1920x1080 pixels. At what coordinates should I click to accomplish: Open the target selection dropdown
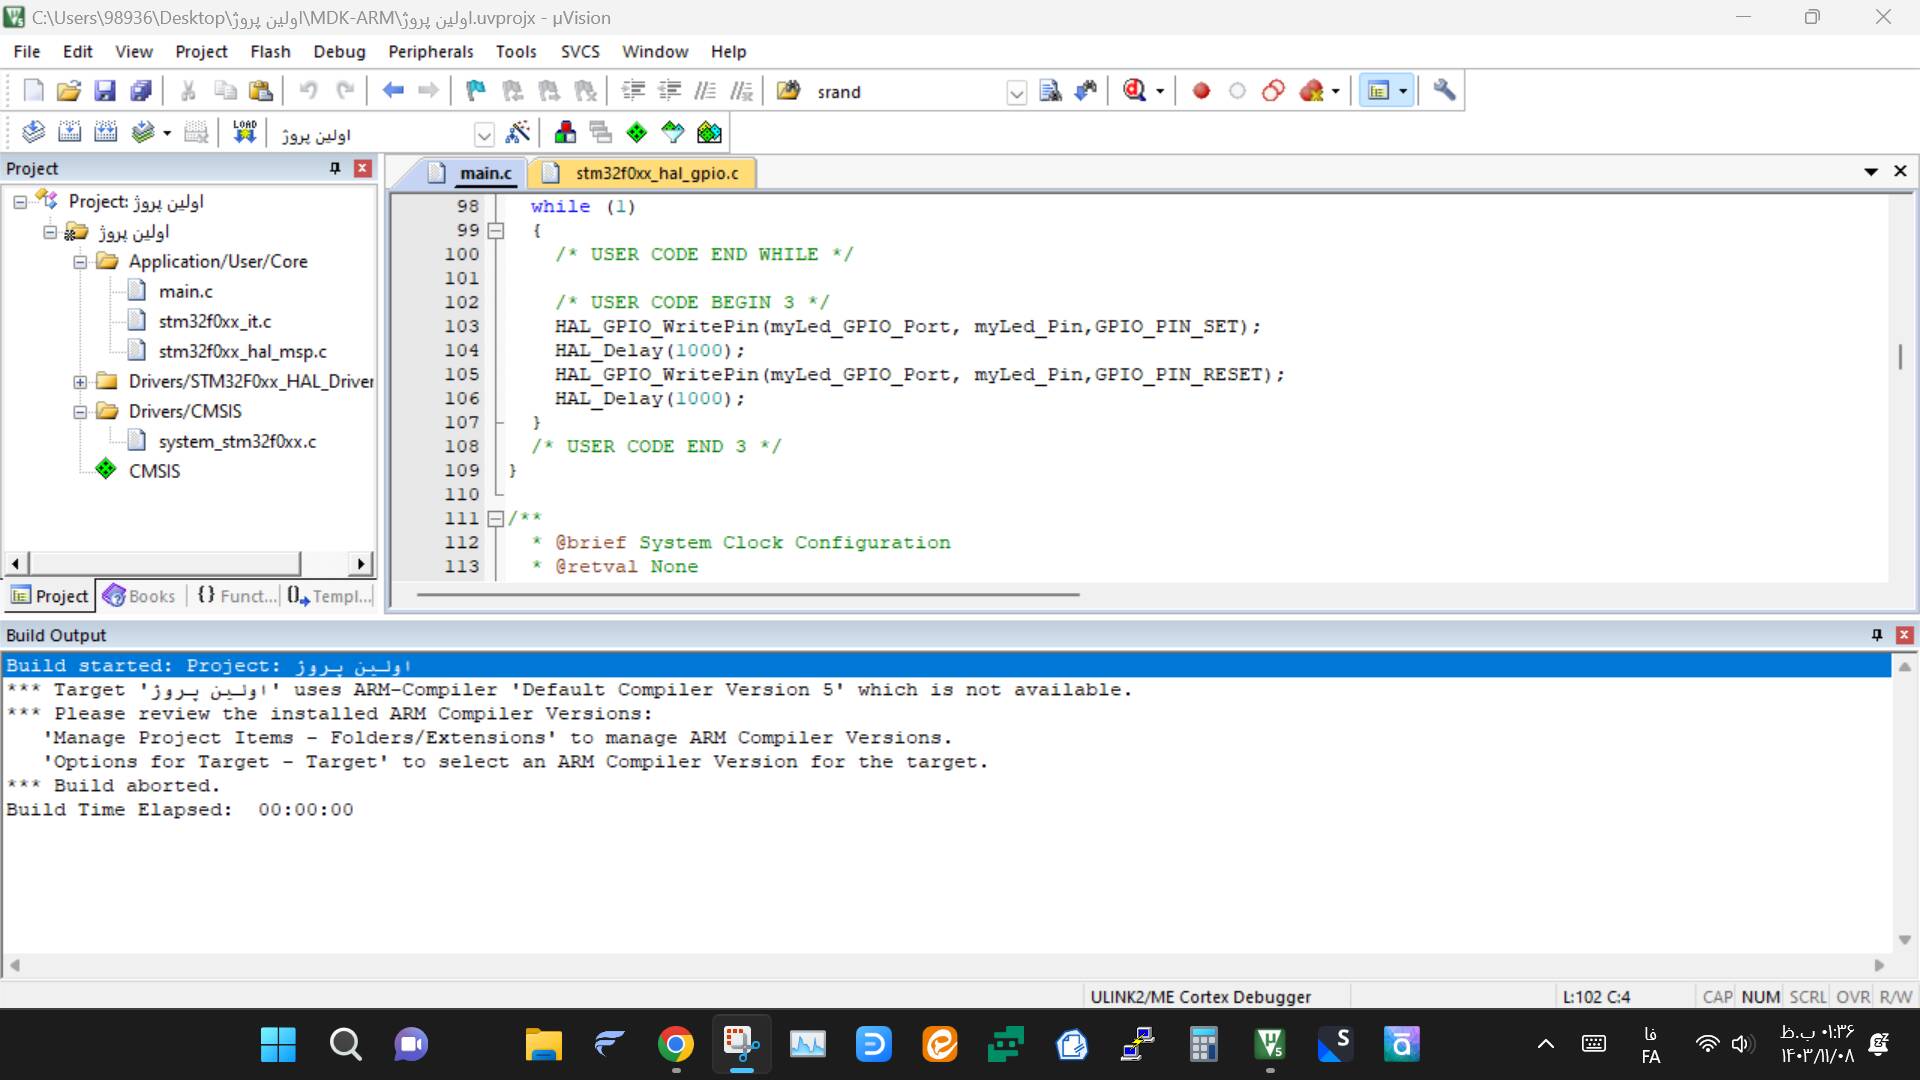(484, 134)
